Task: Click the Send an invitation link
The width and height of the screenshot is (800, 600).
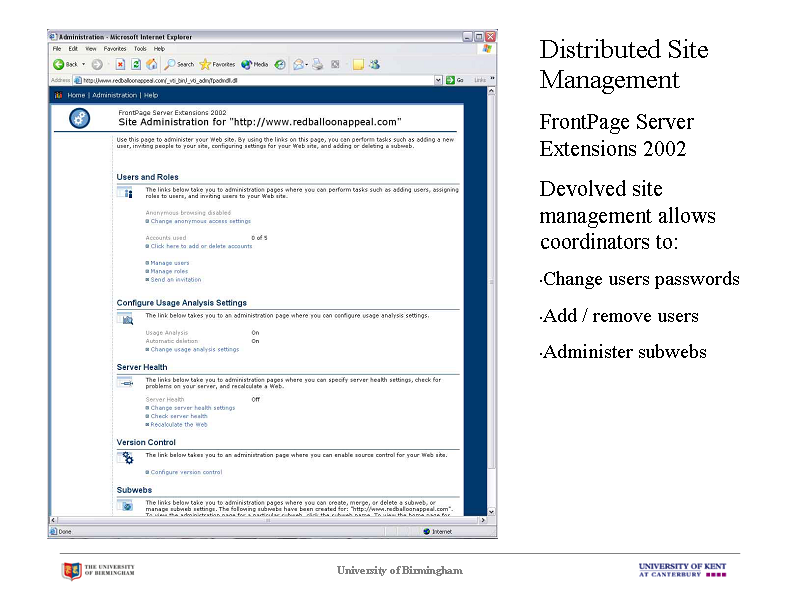Action: tap(176, 280)
